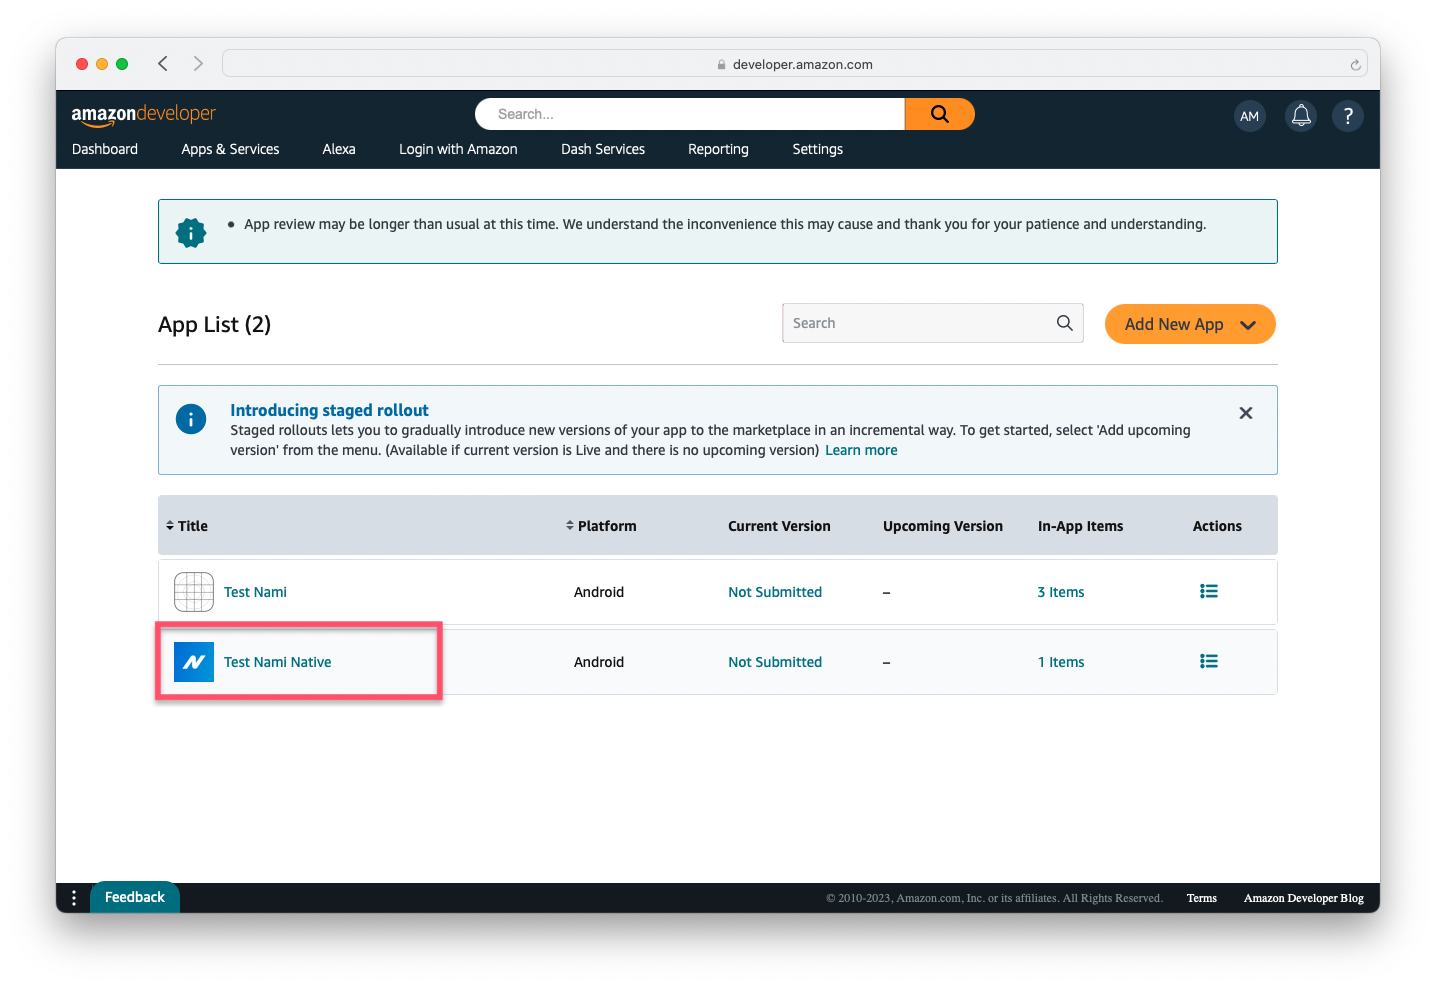Open Apps & Services menu

tap(230, 149)
